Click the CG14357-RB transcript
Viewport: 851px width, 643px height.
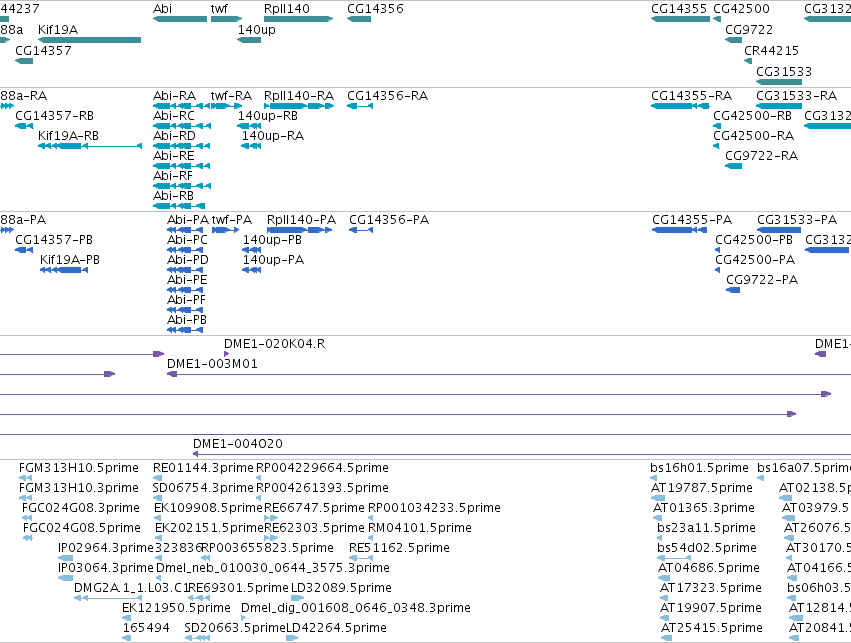24,126
